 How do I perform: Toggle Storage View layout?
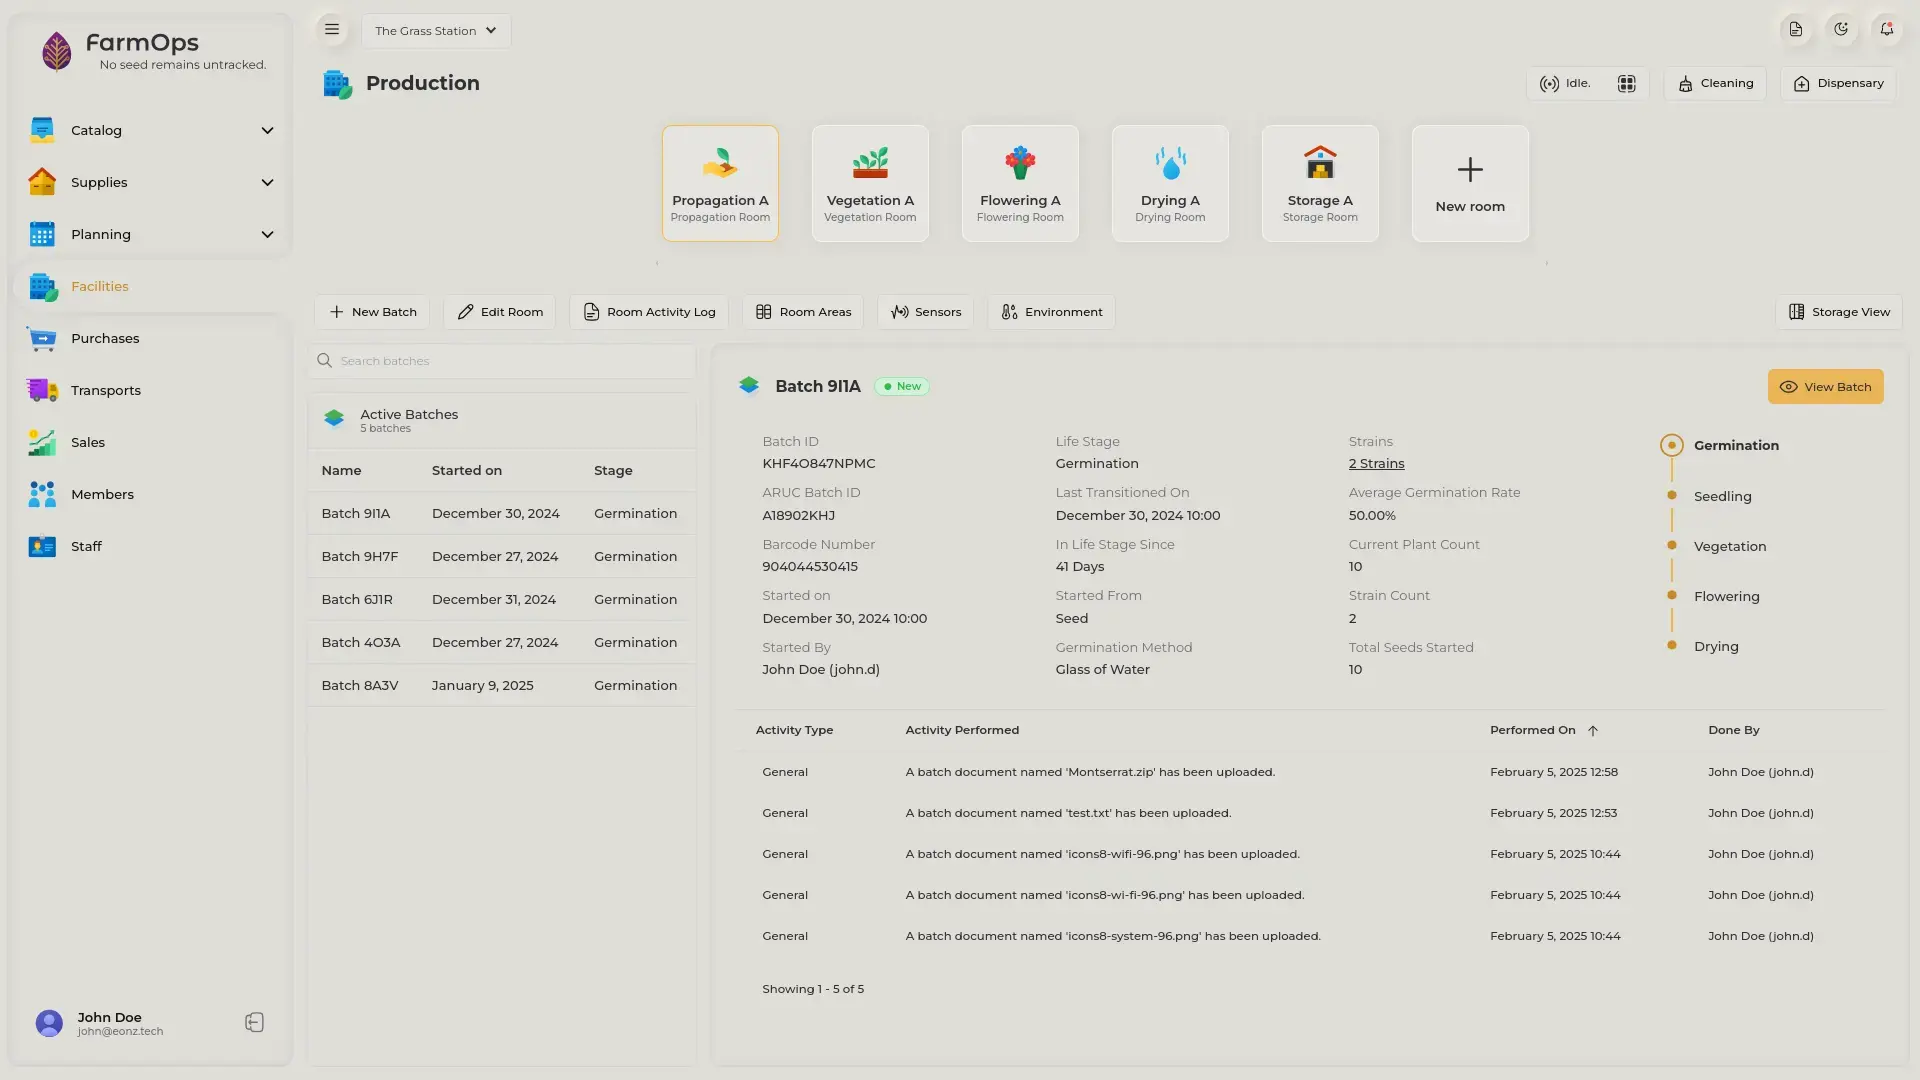tap(1839, 312)
